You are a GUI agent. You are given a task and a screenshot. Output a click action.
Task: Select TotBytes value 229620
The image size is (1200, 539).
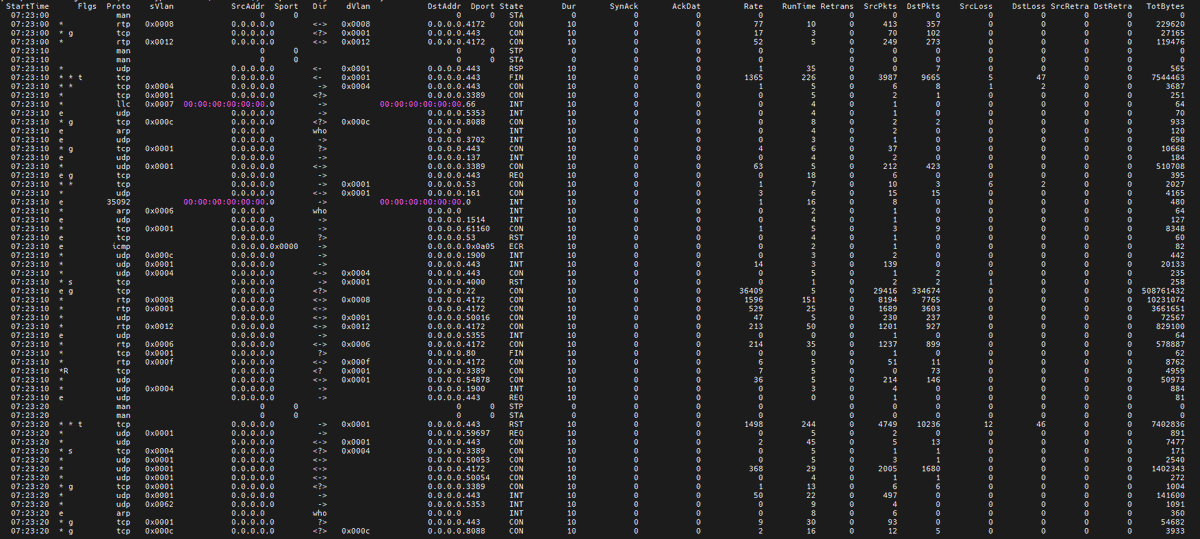coord(1171,24)
